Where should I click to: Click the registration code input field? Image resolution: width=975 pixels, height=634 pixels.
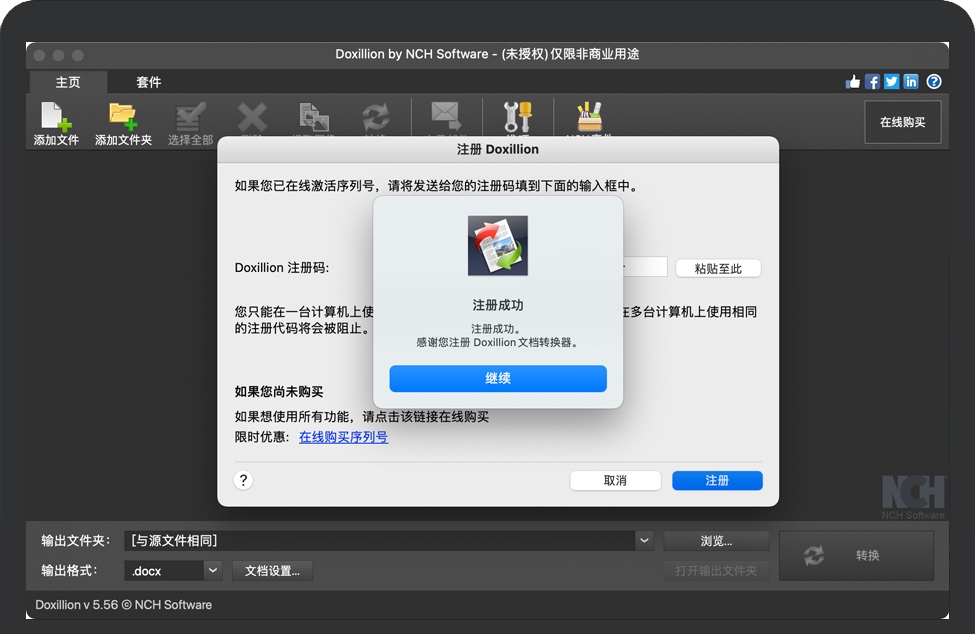coord(644,267)
